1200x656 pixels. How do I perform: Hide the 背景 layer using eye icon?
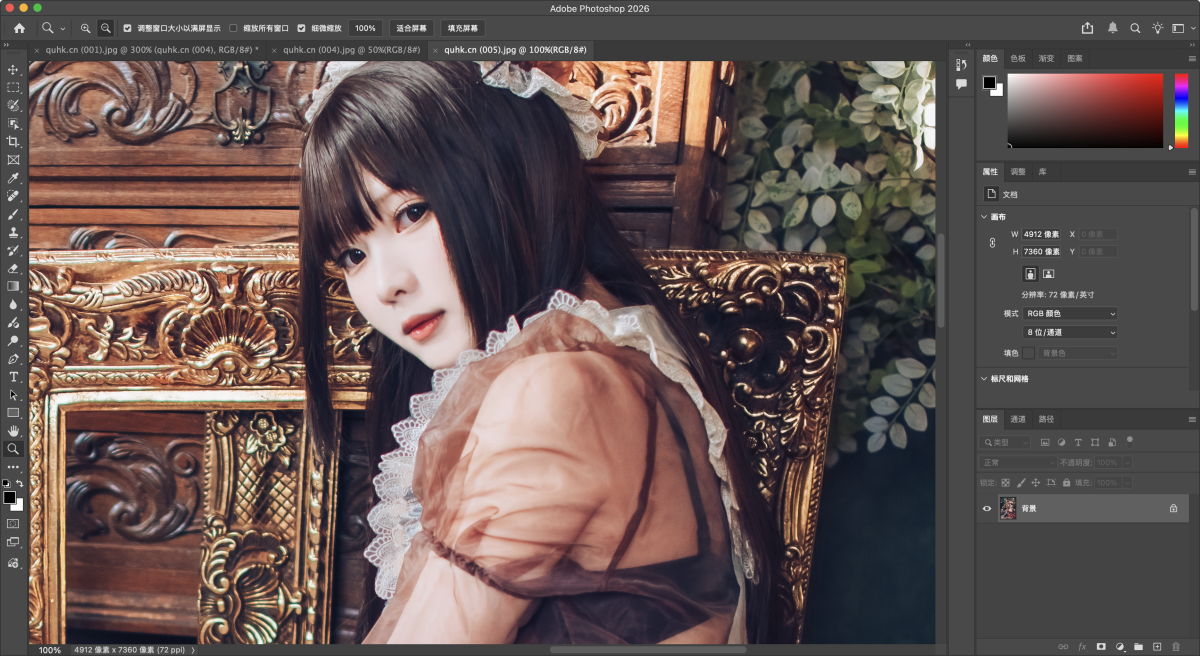[x=987, y=509]
